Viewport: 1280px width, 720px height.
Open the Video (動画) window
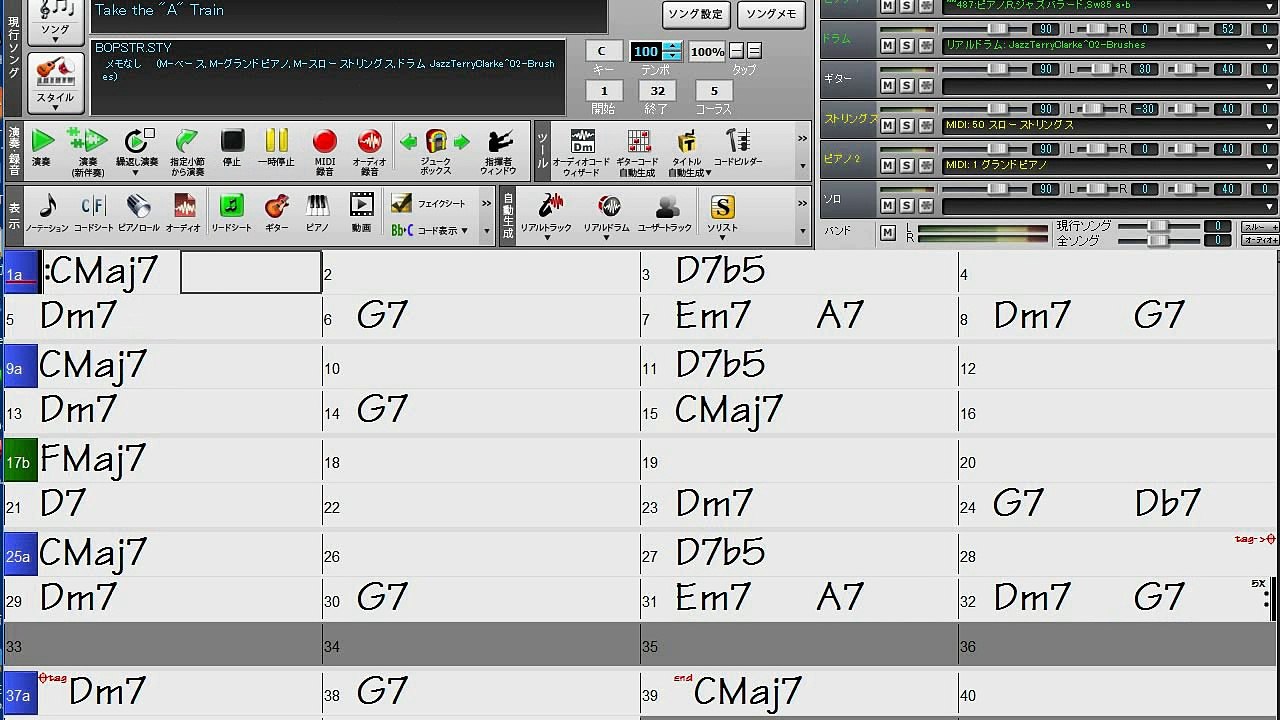pos(361,213)
